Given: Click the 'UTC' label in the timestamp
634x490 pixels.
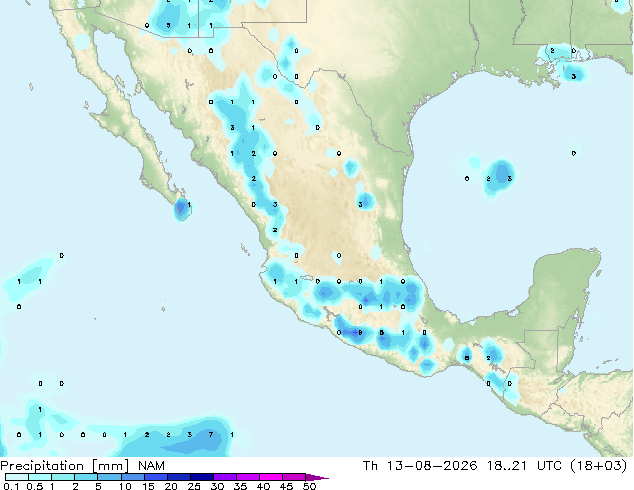Looking at the screenshot, I should (x=549, y=466).
